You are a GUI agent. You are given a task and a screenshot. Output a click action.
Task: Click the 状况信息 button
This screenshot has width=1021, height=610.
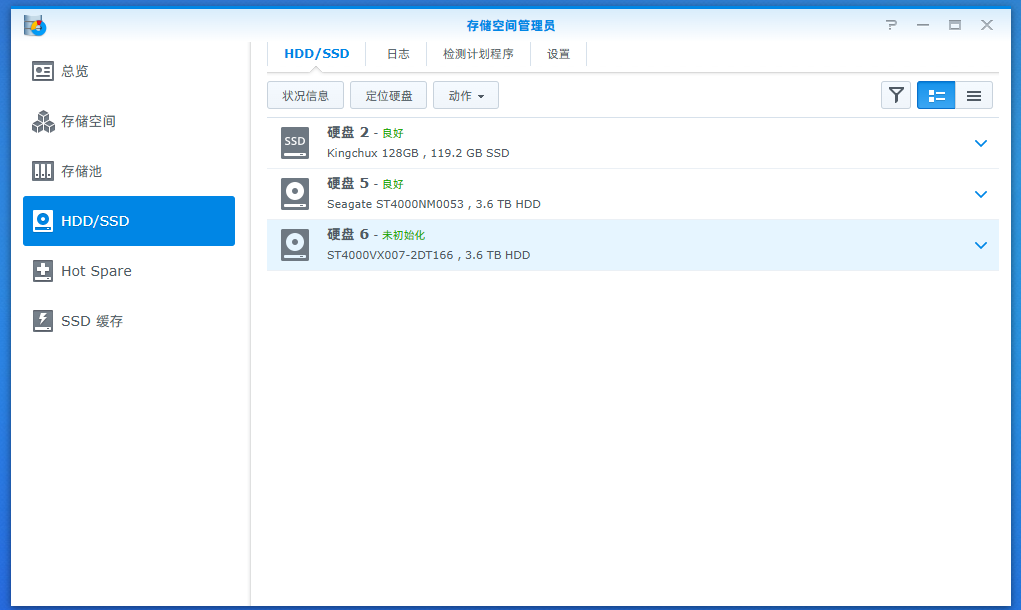(x=306, y=96)
